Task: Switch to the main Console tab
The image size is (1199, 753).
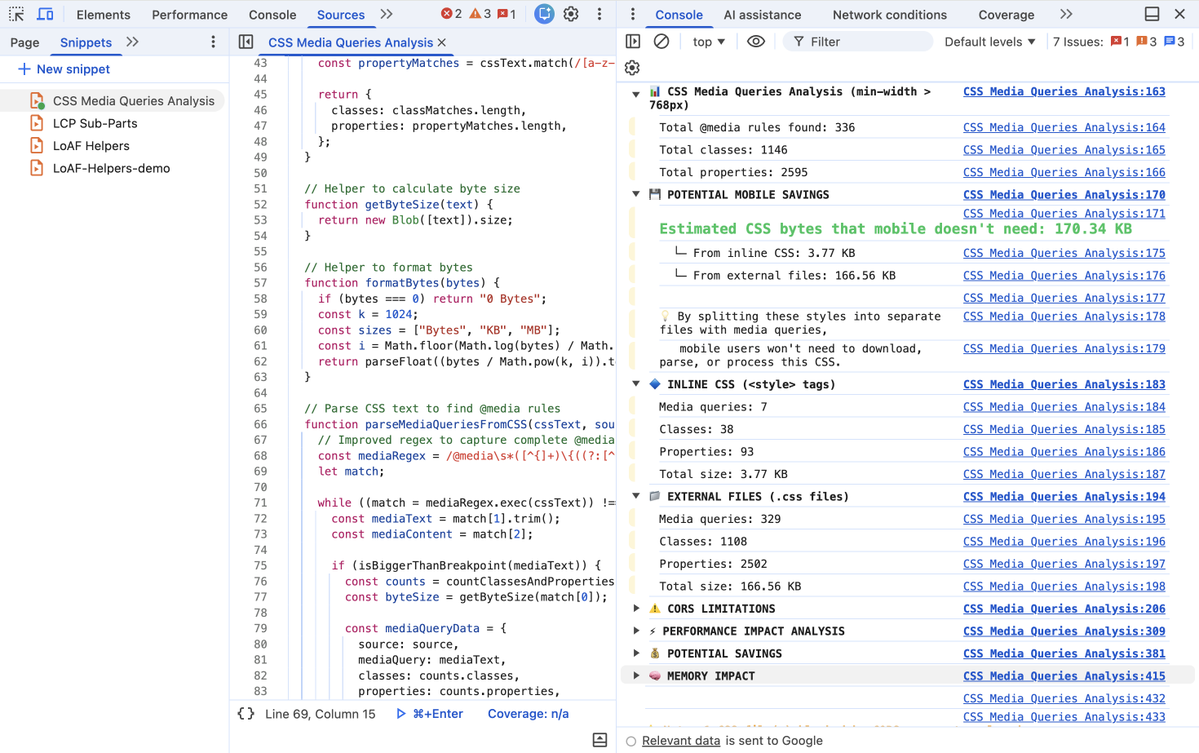Action: coord(272,15)
